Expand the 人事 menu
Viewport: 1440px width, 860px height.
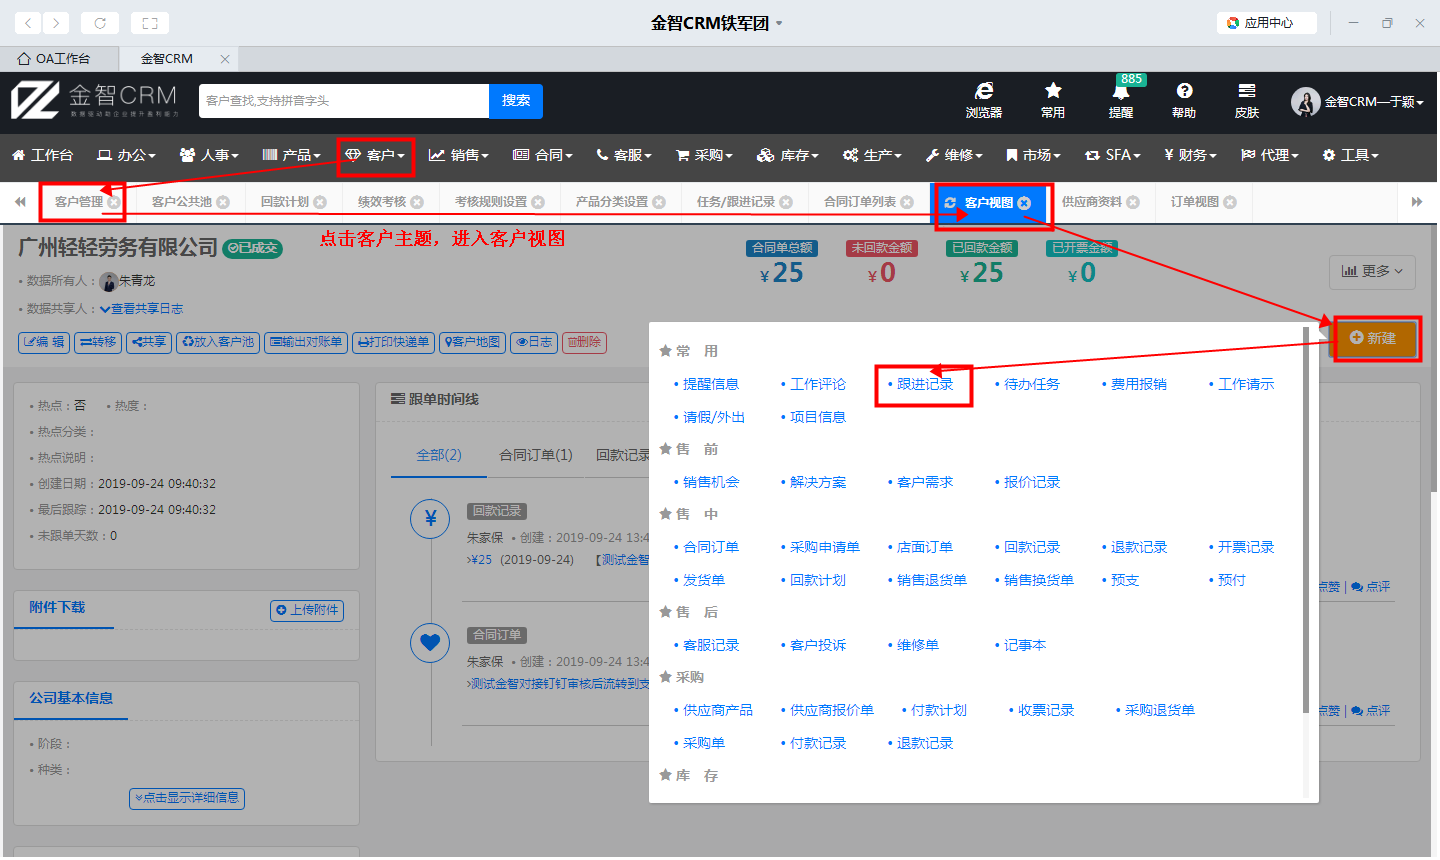(x=209, y=155)
